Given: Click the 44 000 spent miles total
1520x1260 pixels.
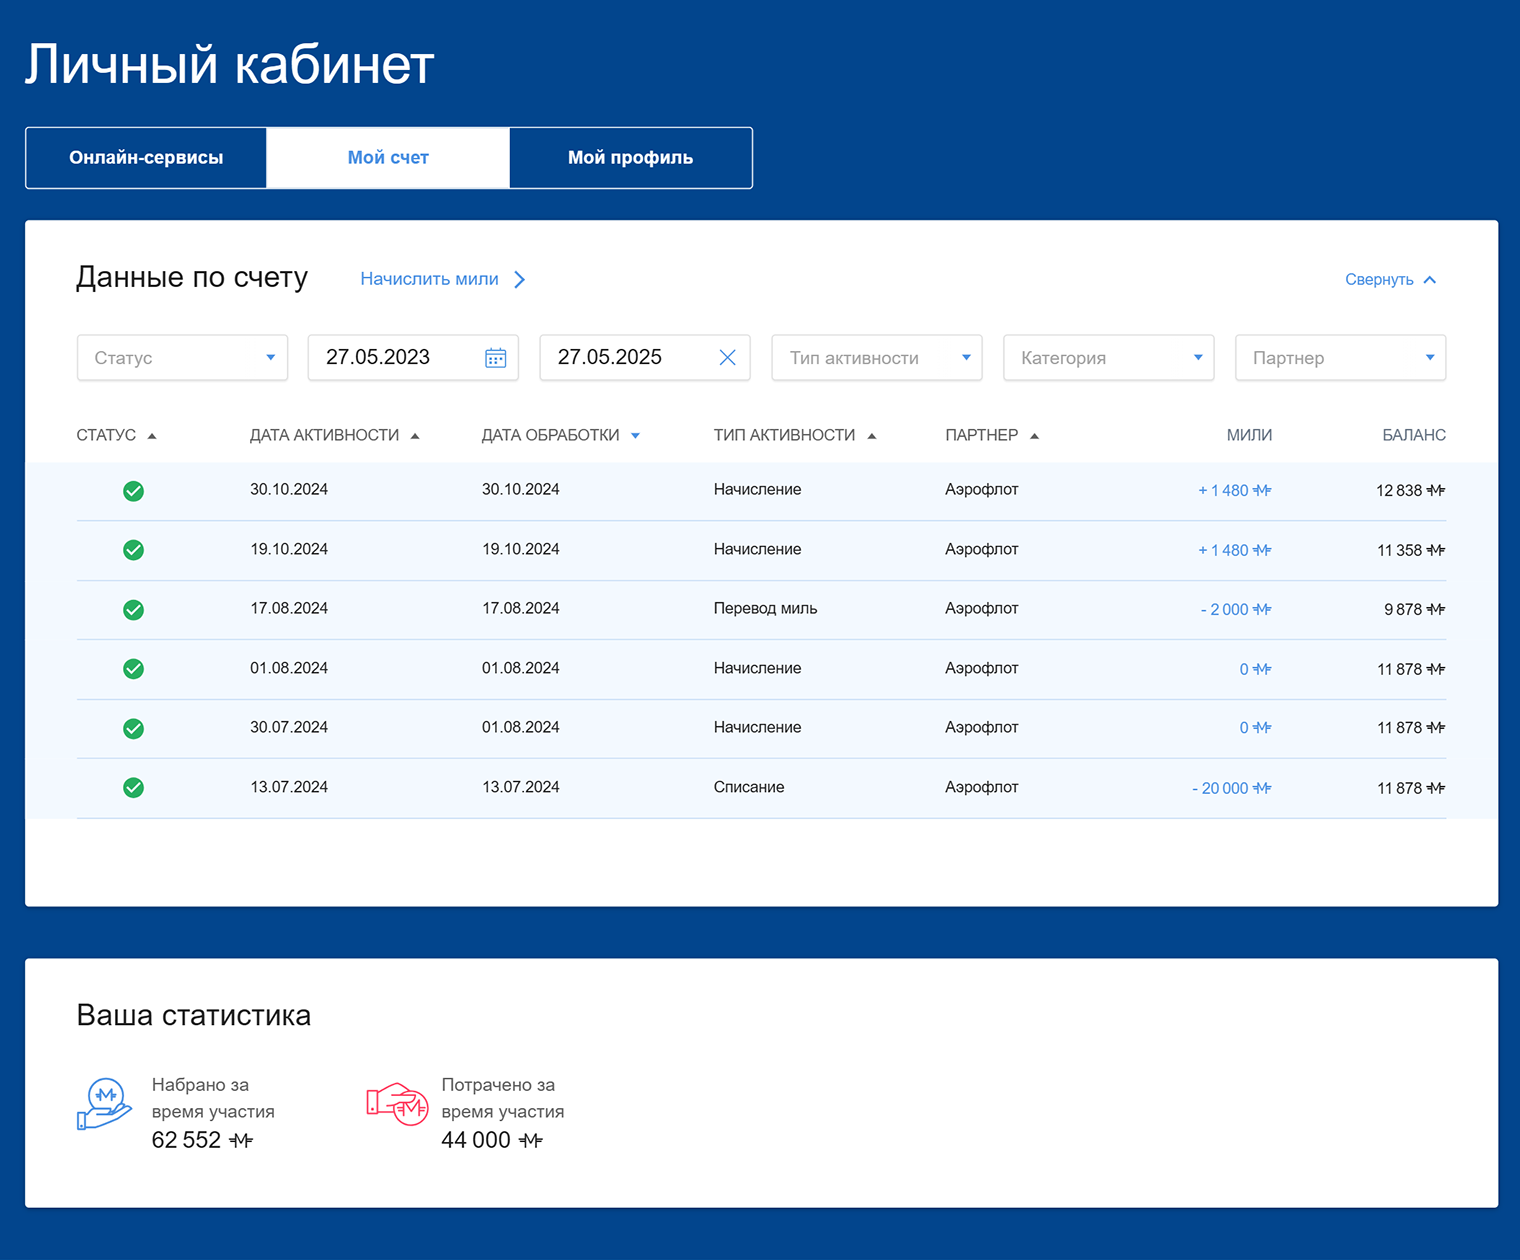Looking at the screenshot, I should [x=492, y=1140].
